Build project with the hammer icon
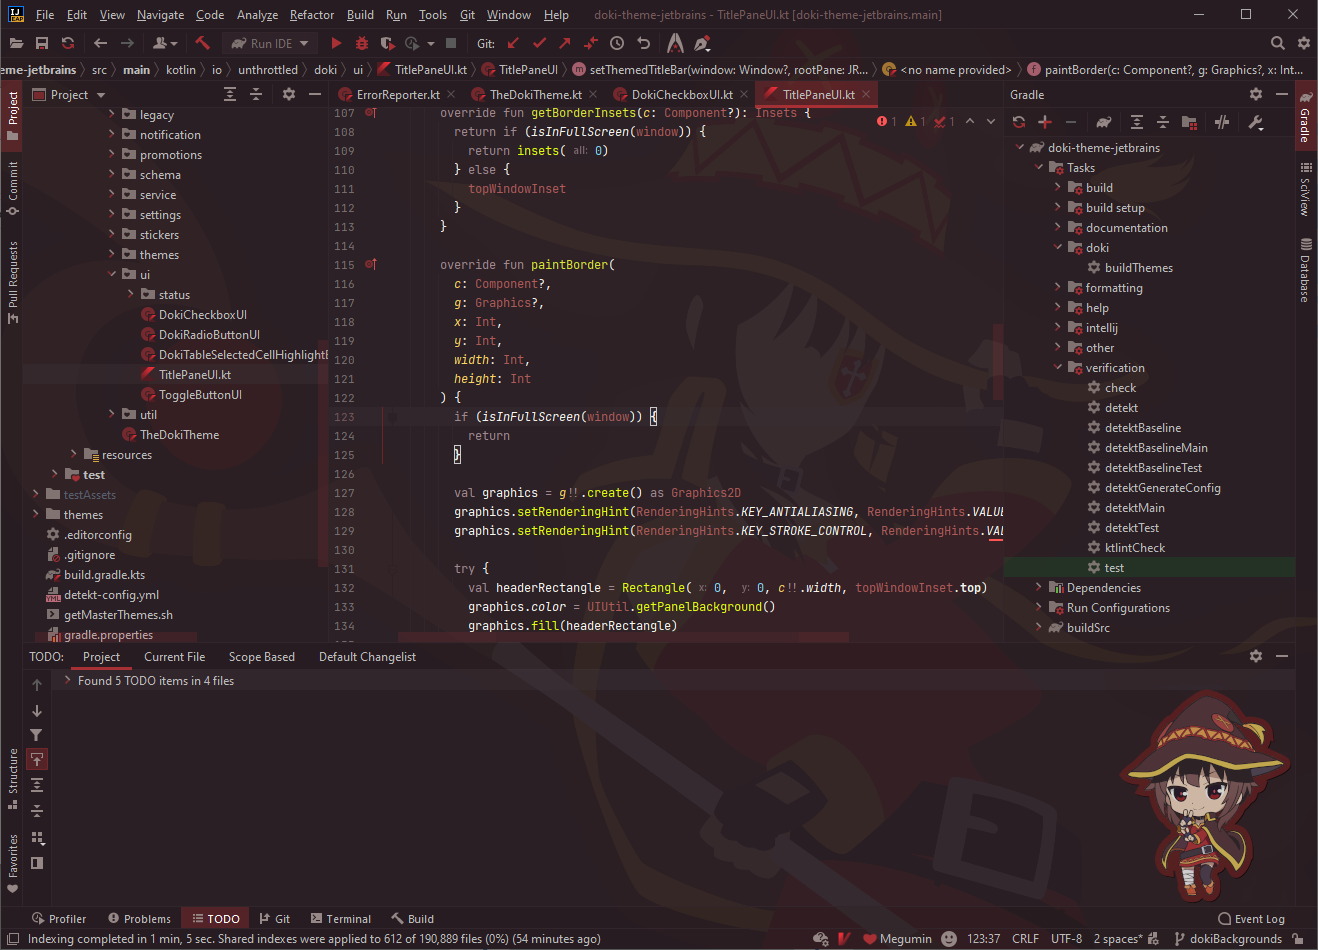This screenshot has height=950, width=1318. 202,43
